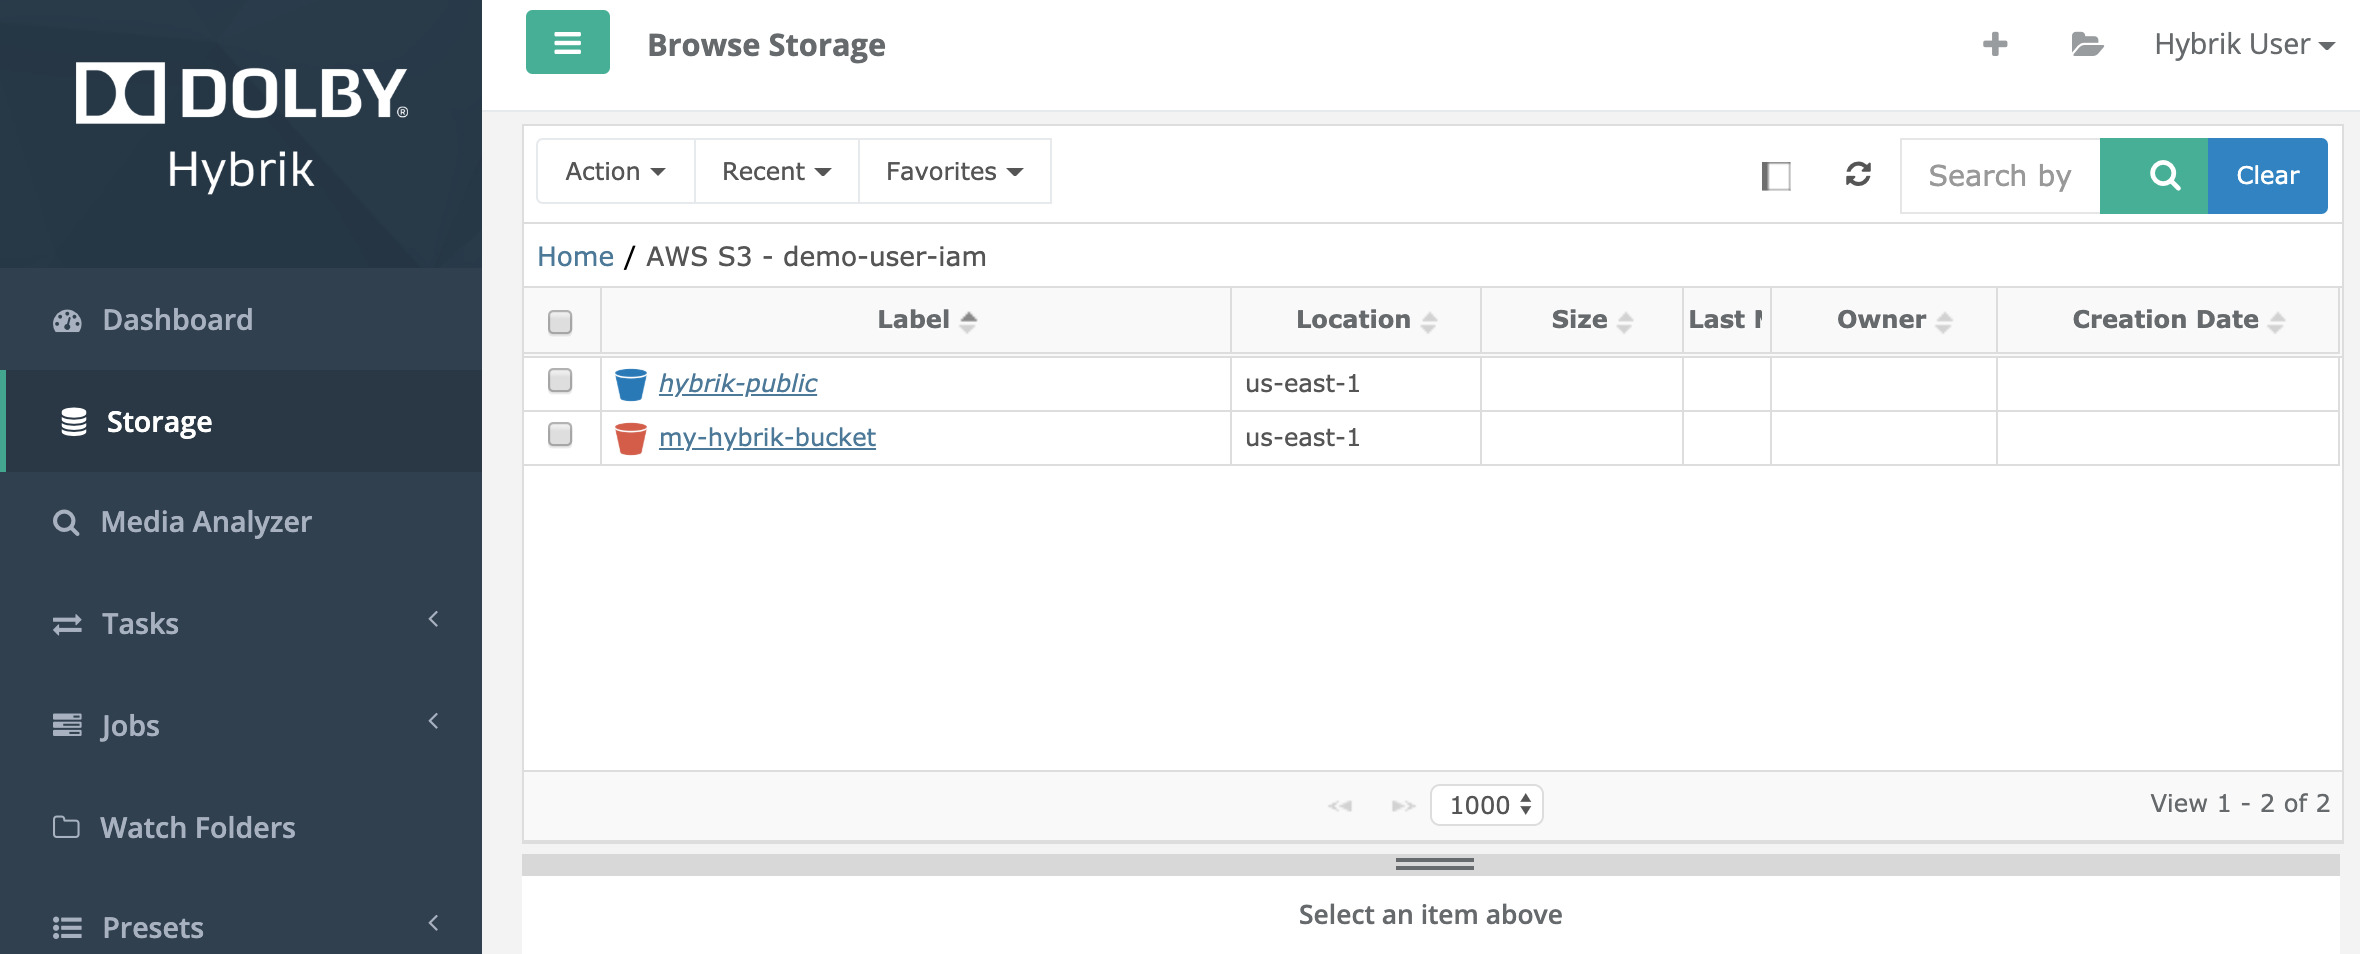Screen dimensions: 2360x954
Task: Click the Dolby Hybrik logo
Action: tap(241, 126)
